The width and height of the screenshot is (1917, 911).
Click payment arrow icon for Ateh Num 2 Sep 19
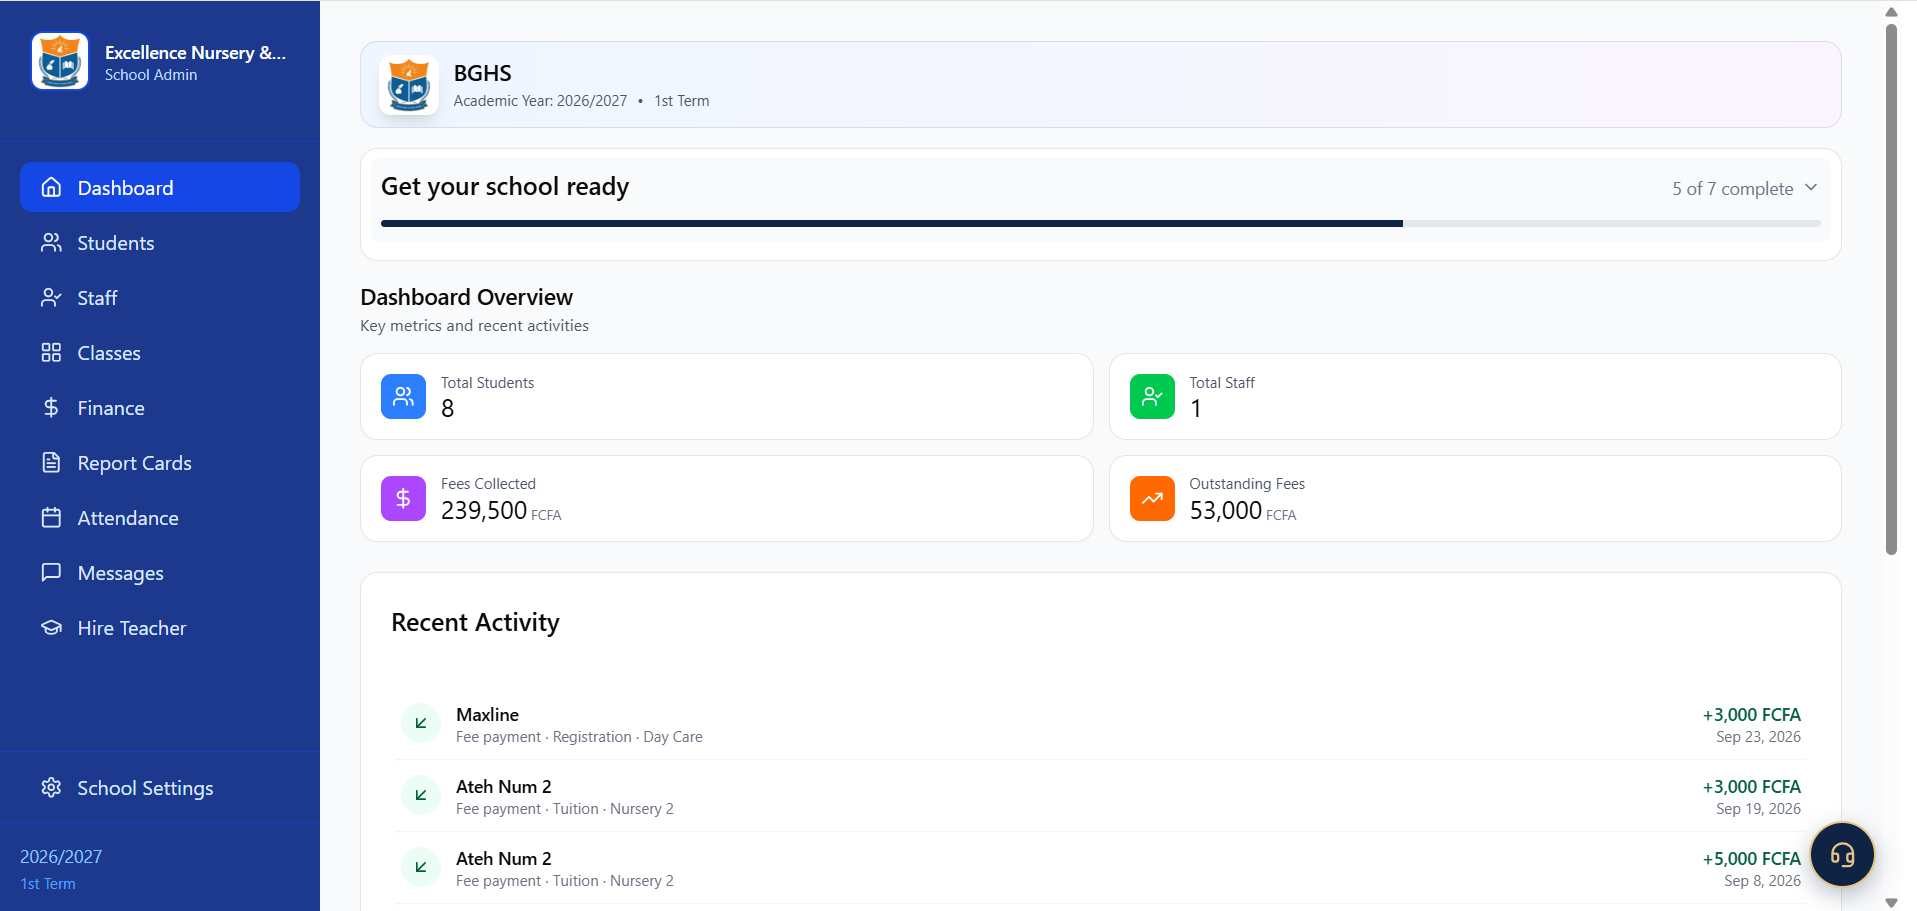click(x=421, y=795)
